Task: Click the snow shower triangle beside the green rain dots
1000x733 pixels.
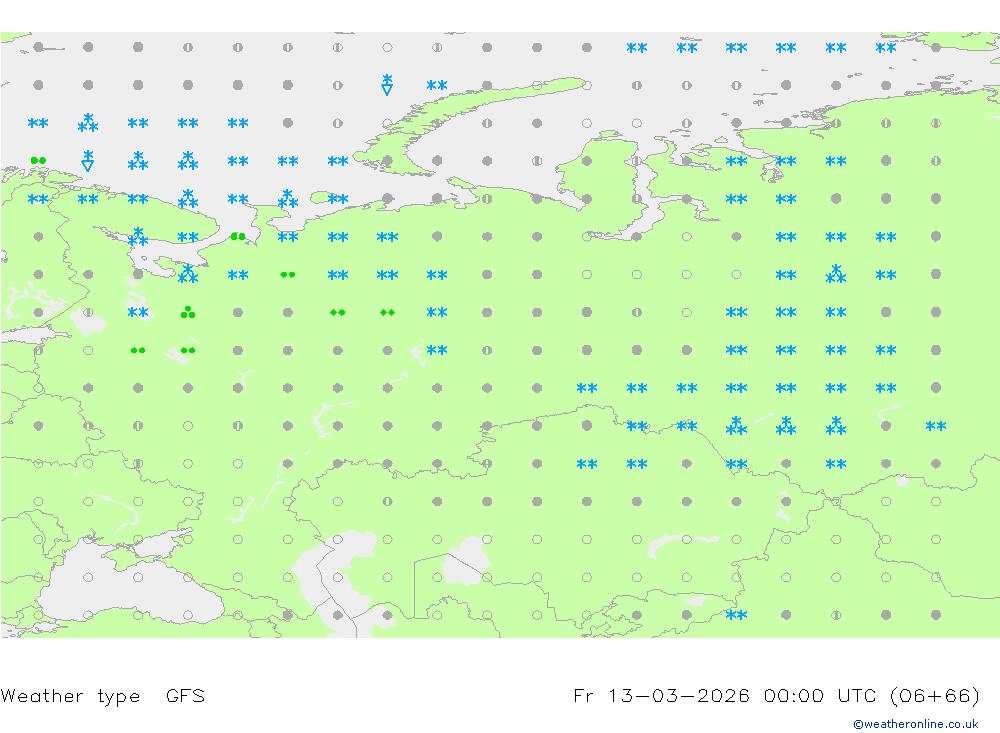Action: (88, 161)
